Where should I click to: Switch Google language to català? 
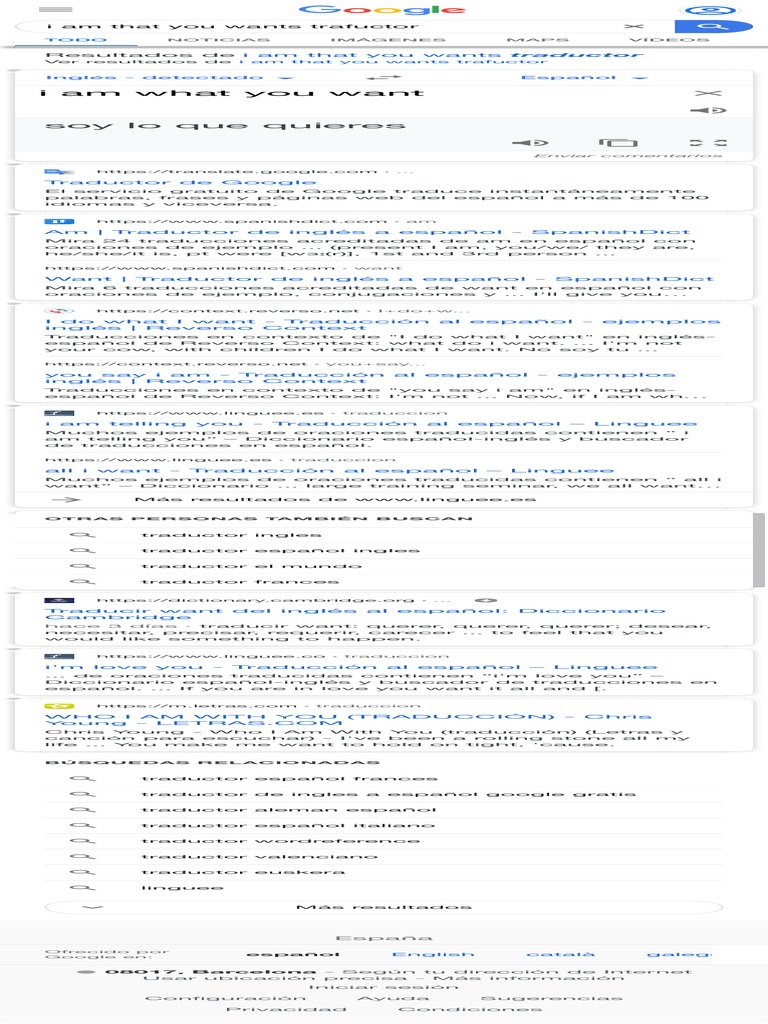pos(561,954)
